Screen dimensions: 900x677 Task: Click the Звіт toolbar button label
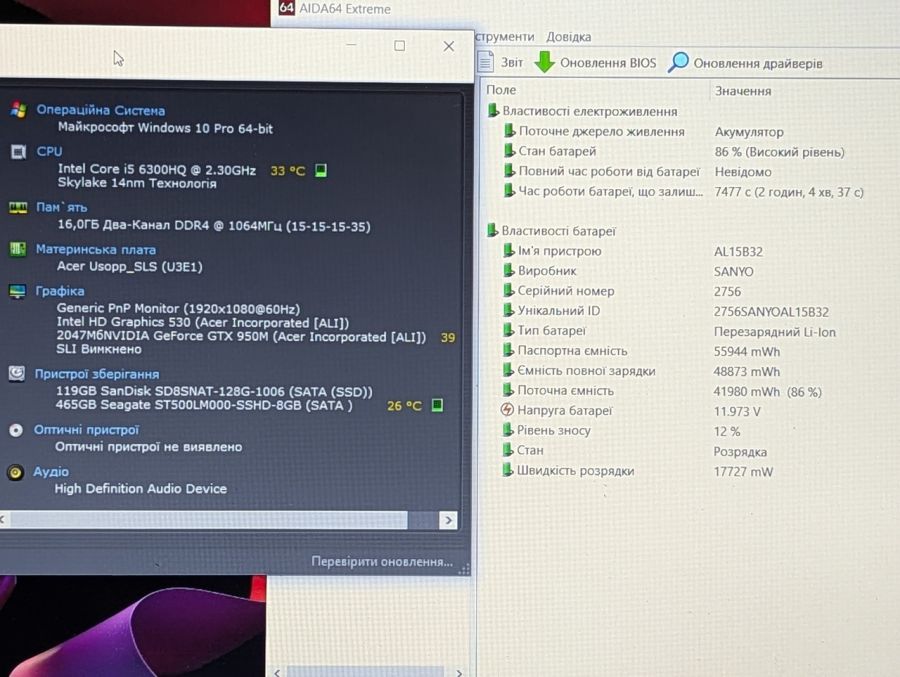(x=512, y=62)
